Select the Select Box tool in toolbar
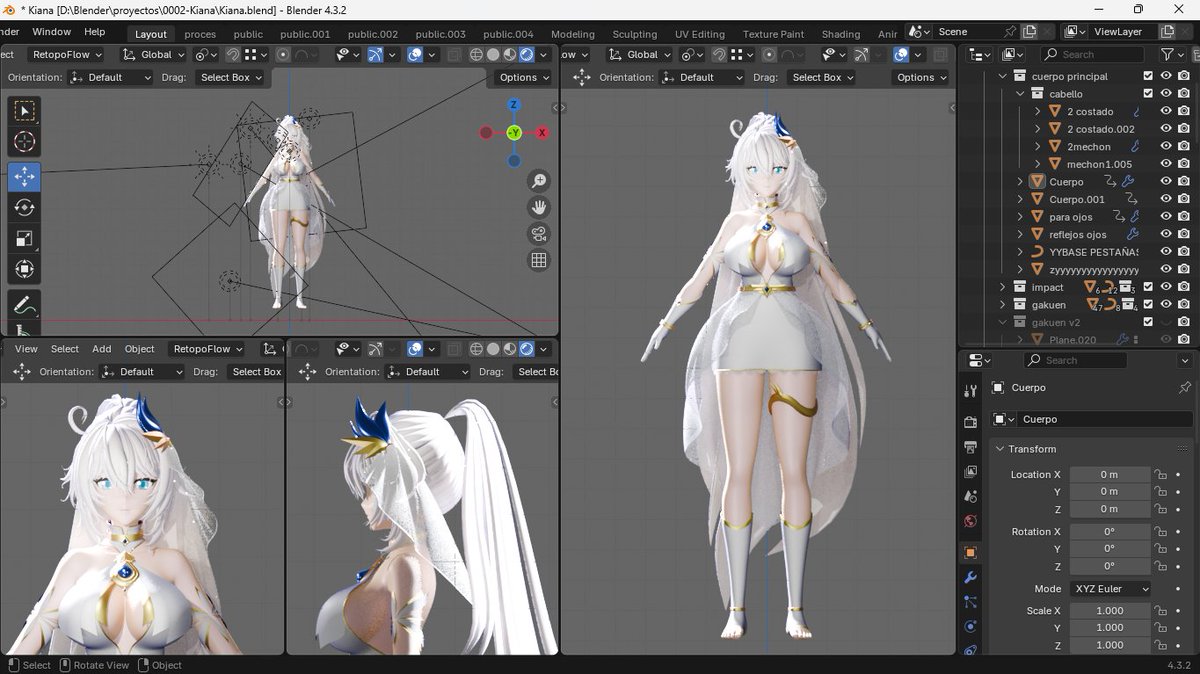Image resolution: width=1200 pixels, height=674 pixels. point(24,111)
